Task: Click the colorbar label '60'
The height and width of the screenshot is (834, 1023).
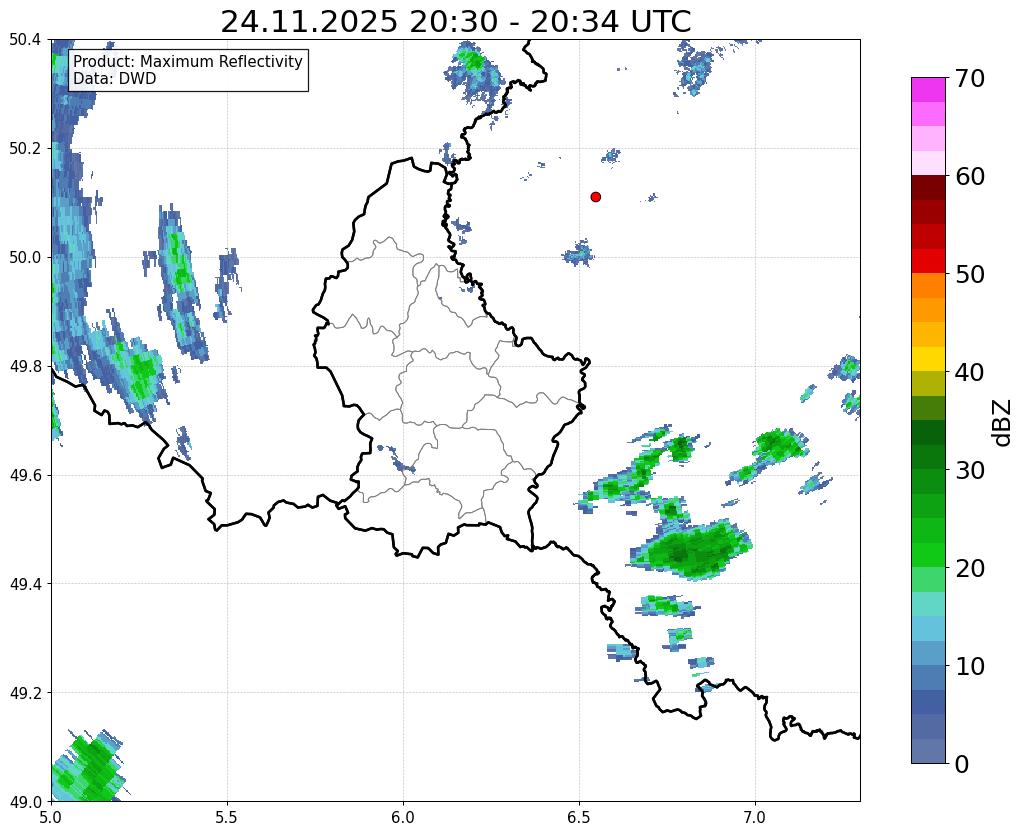Action: tap(969, 176)
